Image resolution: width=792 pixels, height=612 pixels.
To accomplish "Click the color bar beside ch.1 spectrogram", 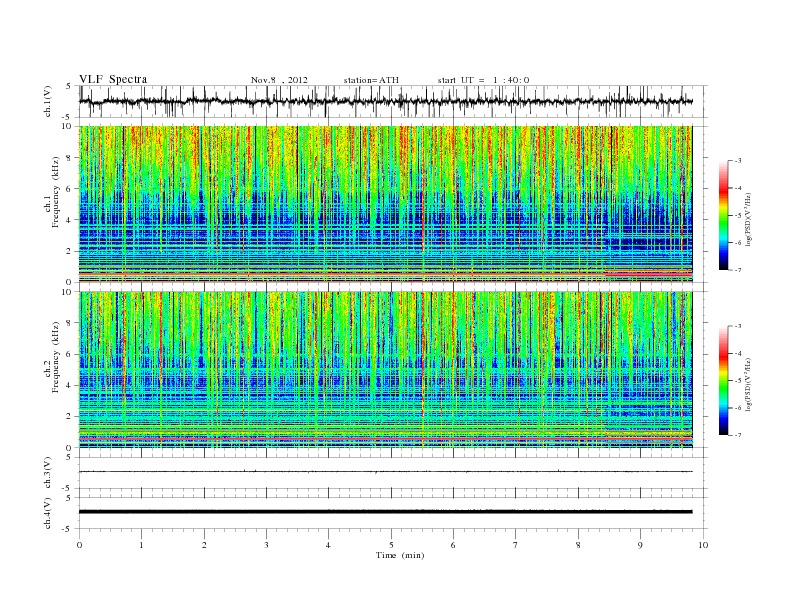I will pos(723,215).
